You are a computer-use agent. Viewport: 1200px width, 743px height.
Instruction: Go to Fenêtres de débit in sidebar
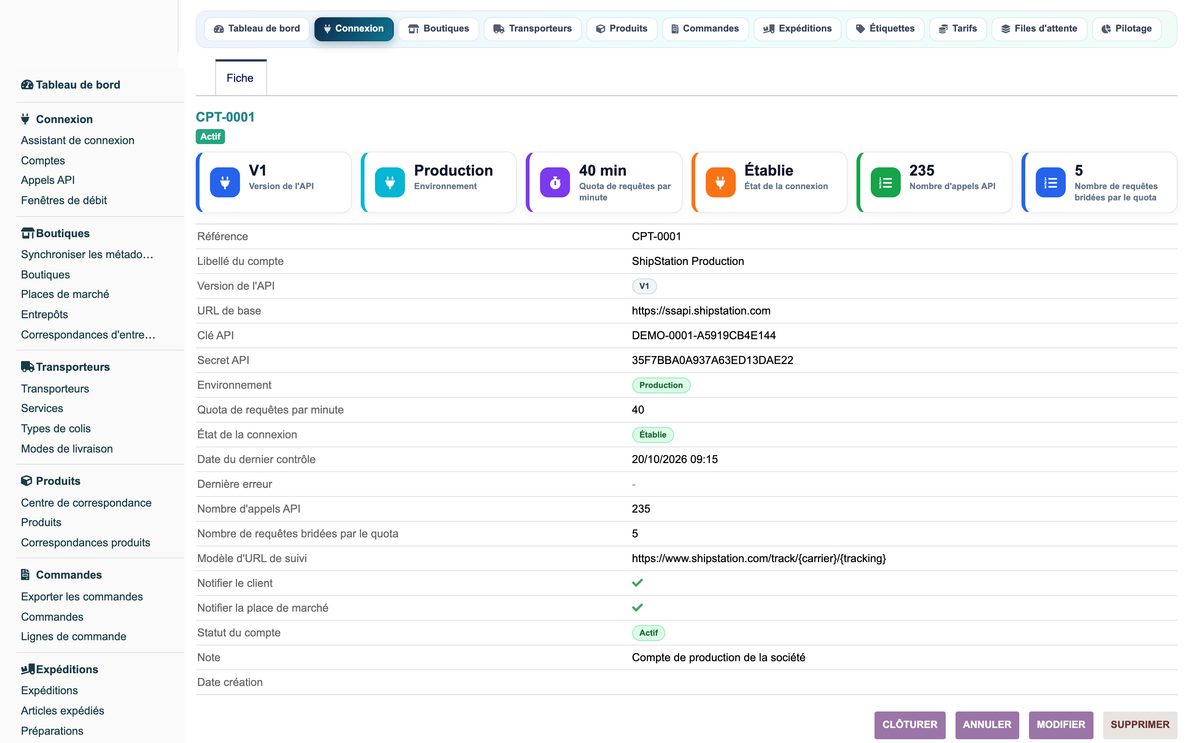click(64, 201)
